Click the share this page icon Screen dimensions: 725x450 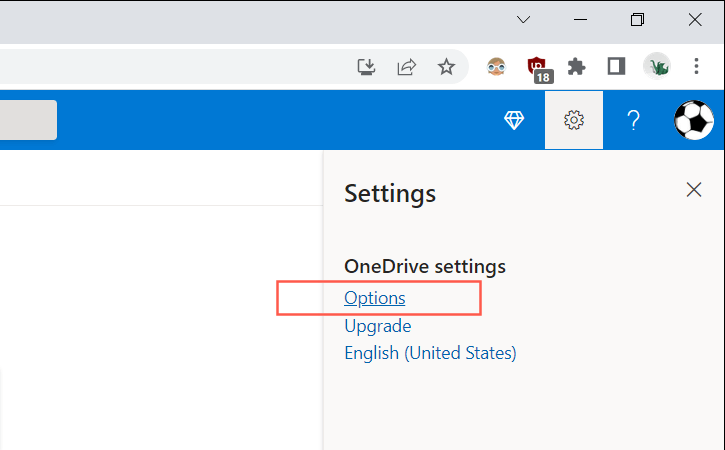tap(406, 67)
